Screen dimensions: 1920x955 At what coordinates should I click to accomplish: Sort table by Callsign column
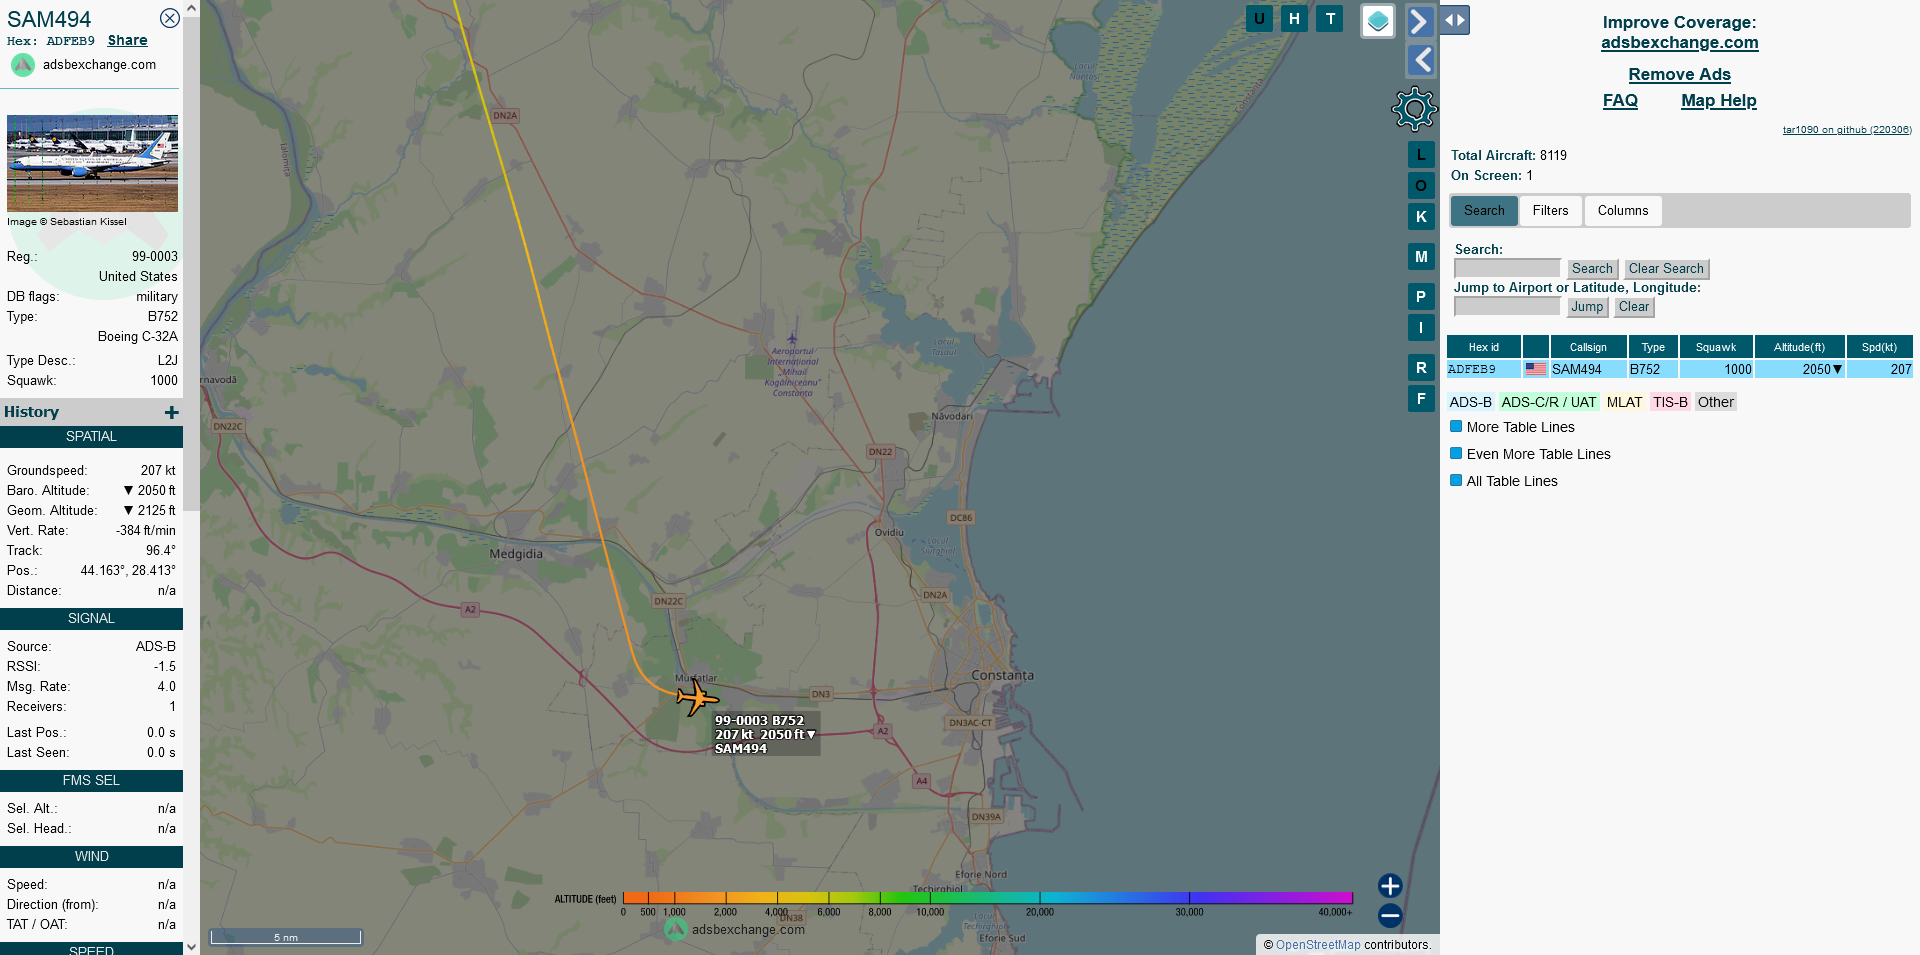(x=1588, y=347)
